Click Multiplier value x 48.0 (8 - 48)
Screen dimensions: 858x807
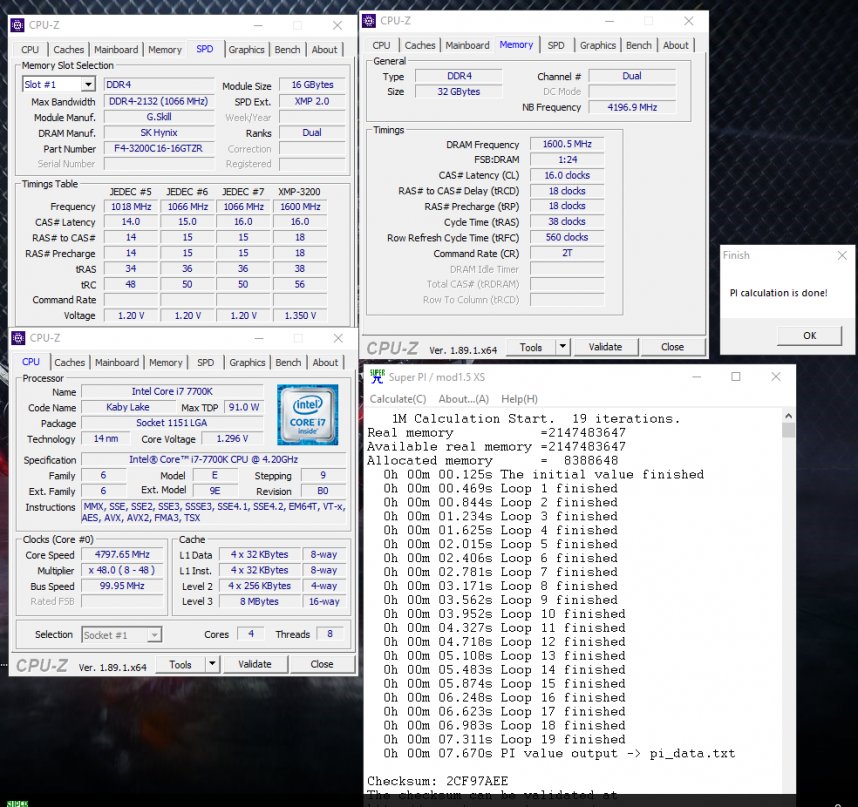[122, 570]
